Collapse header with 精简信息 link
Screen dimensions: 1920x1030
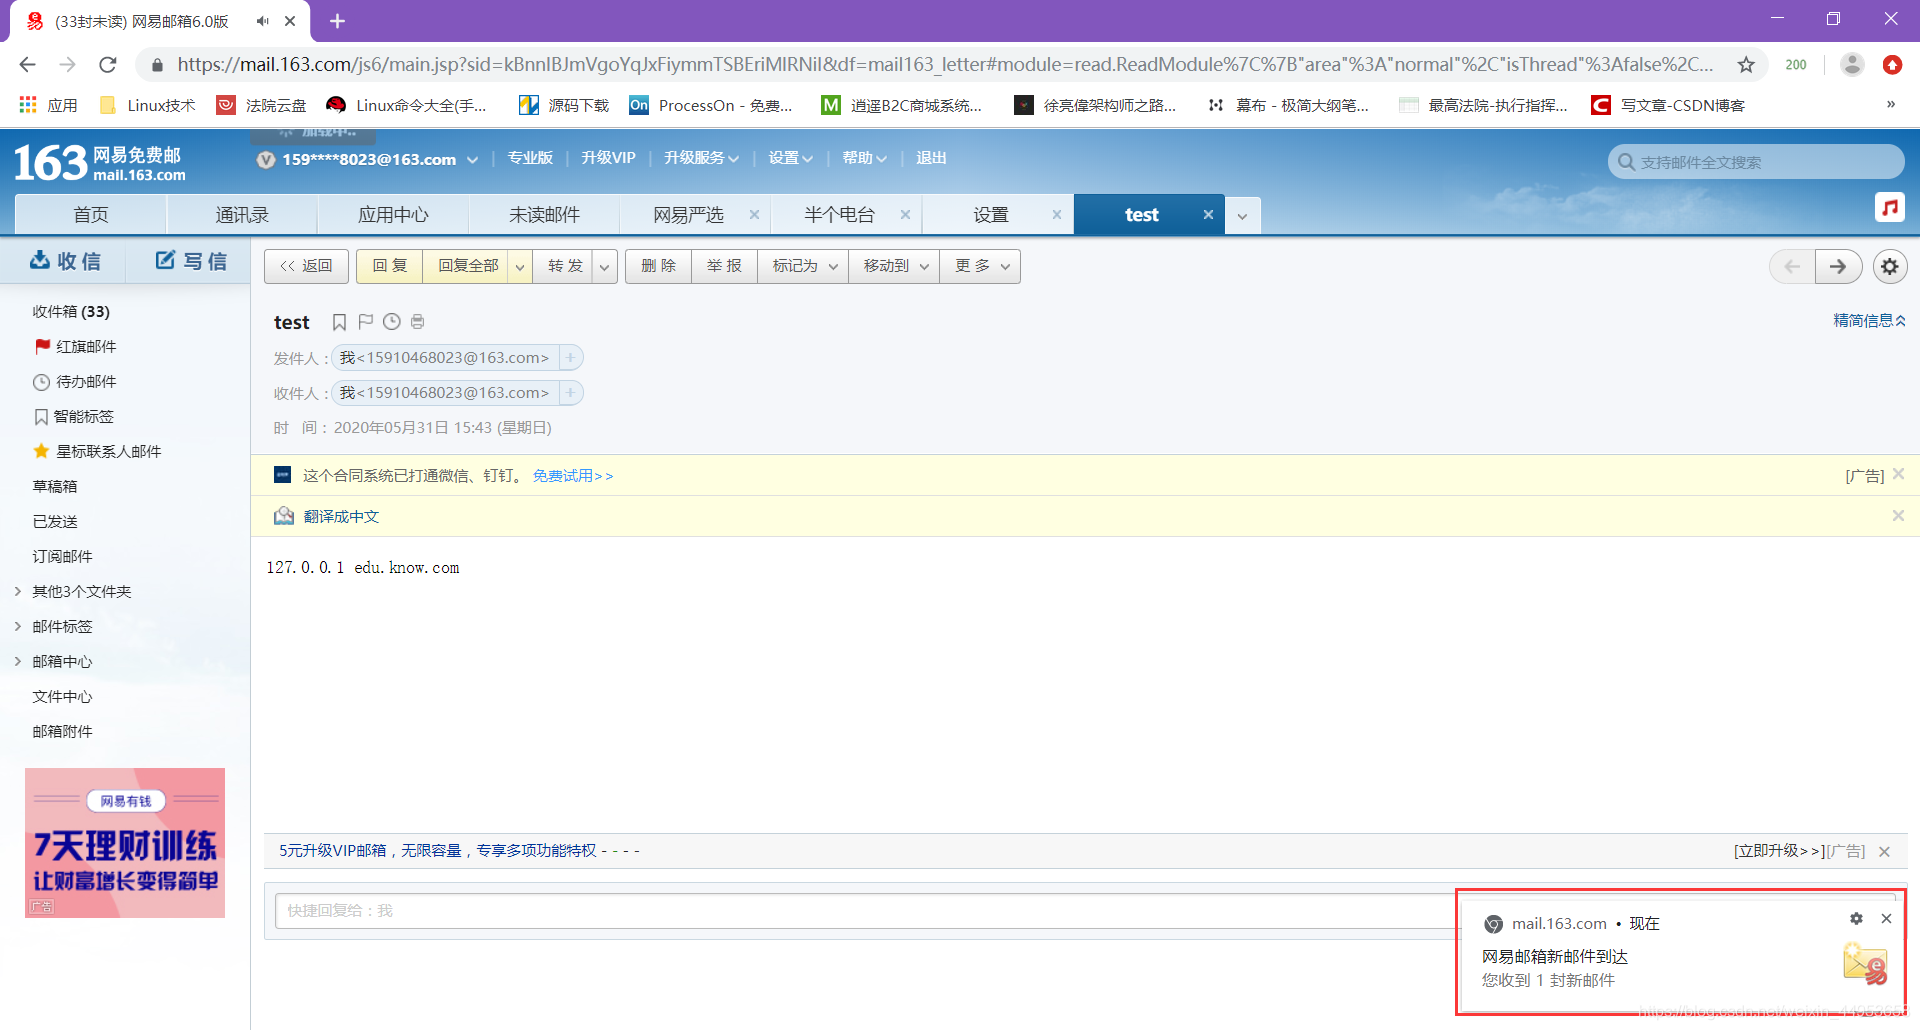(1869, 320)
